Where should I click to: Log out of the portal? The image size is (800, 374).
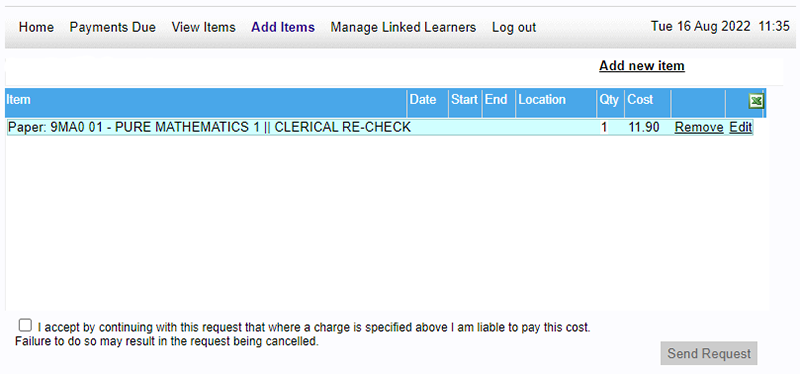[x=514, y=27]
